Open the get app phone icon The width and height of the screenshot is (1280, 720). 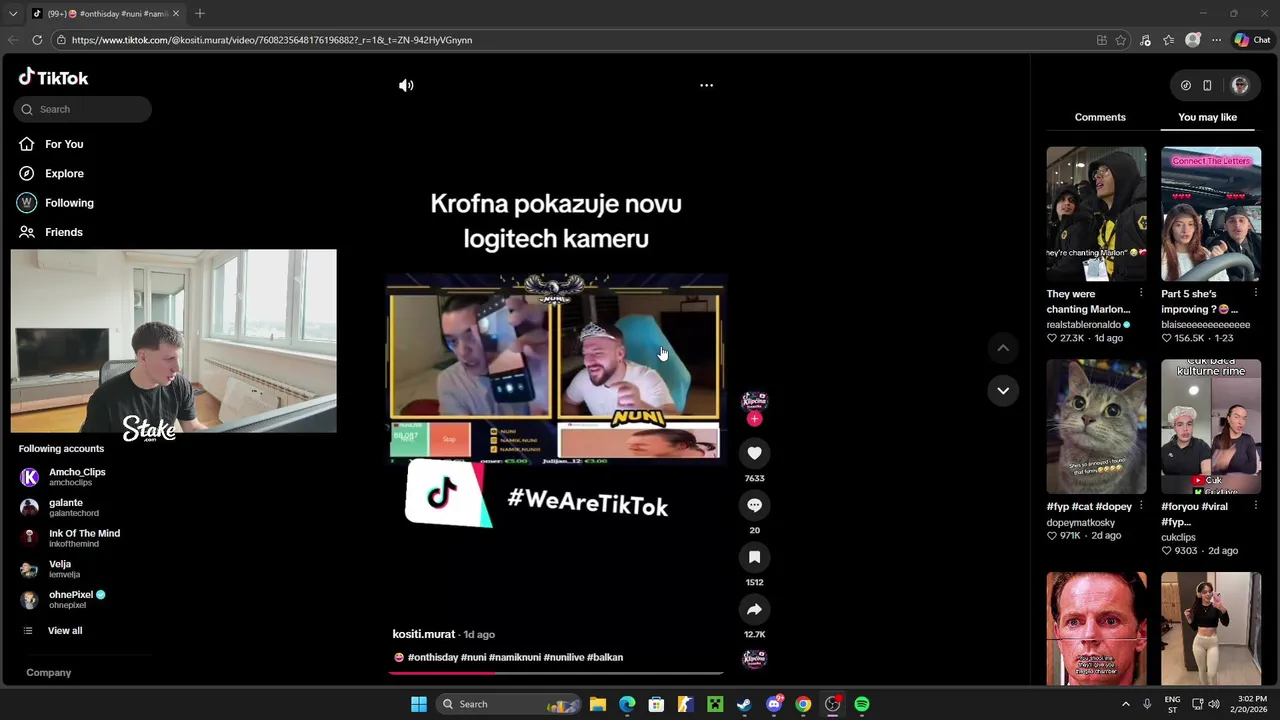coord(1207,85)
